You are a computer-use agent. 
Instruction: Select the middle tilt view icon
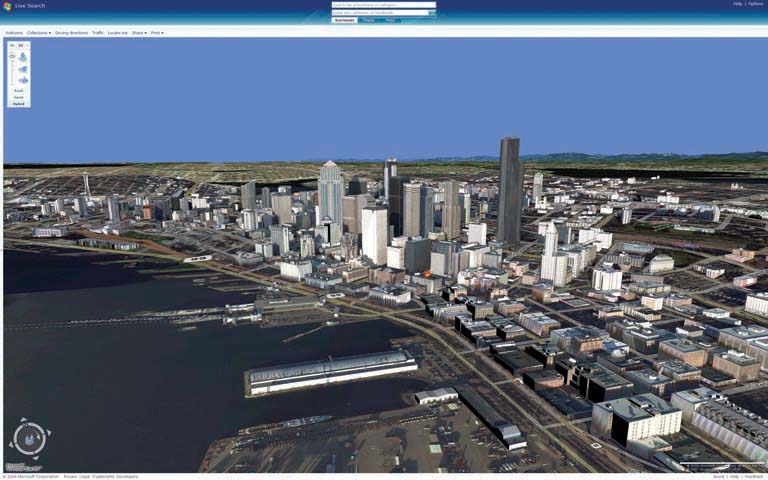tap(23, 70)
